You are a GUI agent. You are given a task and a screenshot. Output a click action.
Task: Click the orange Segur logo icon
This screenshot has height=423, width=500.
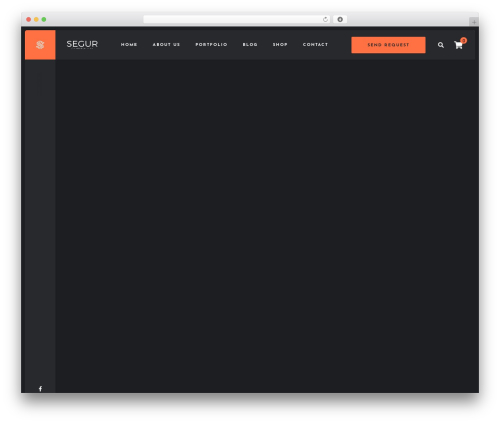click(x=40, y=45)
